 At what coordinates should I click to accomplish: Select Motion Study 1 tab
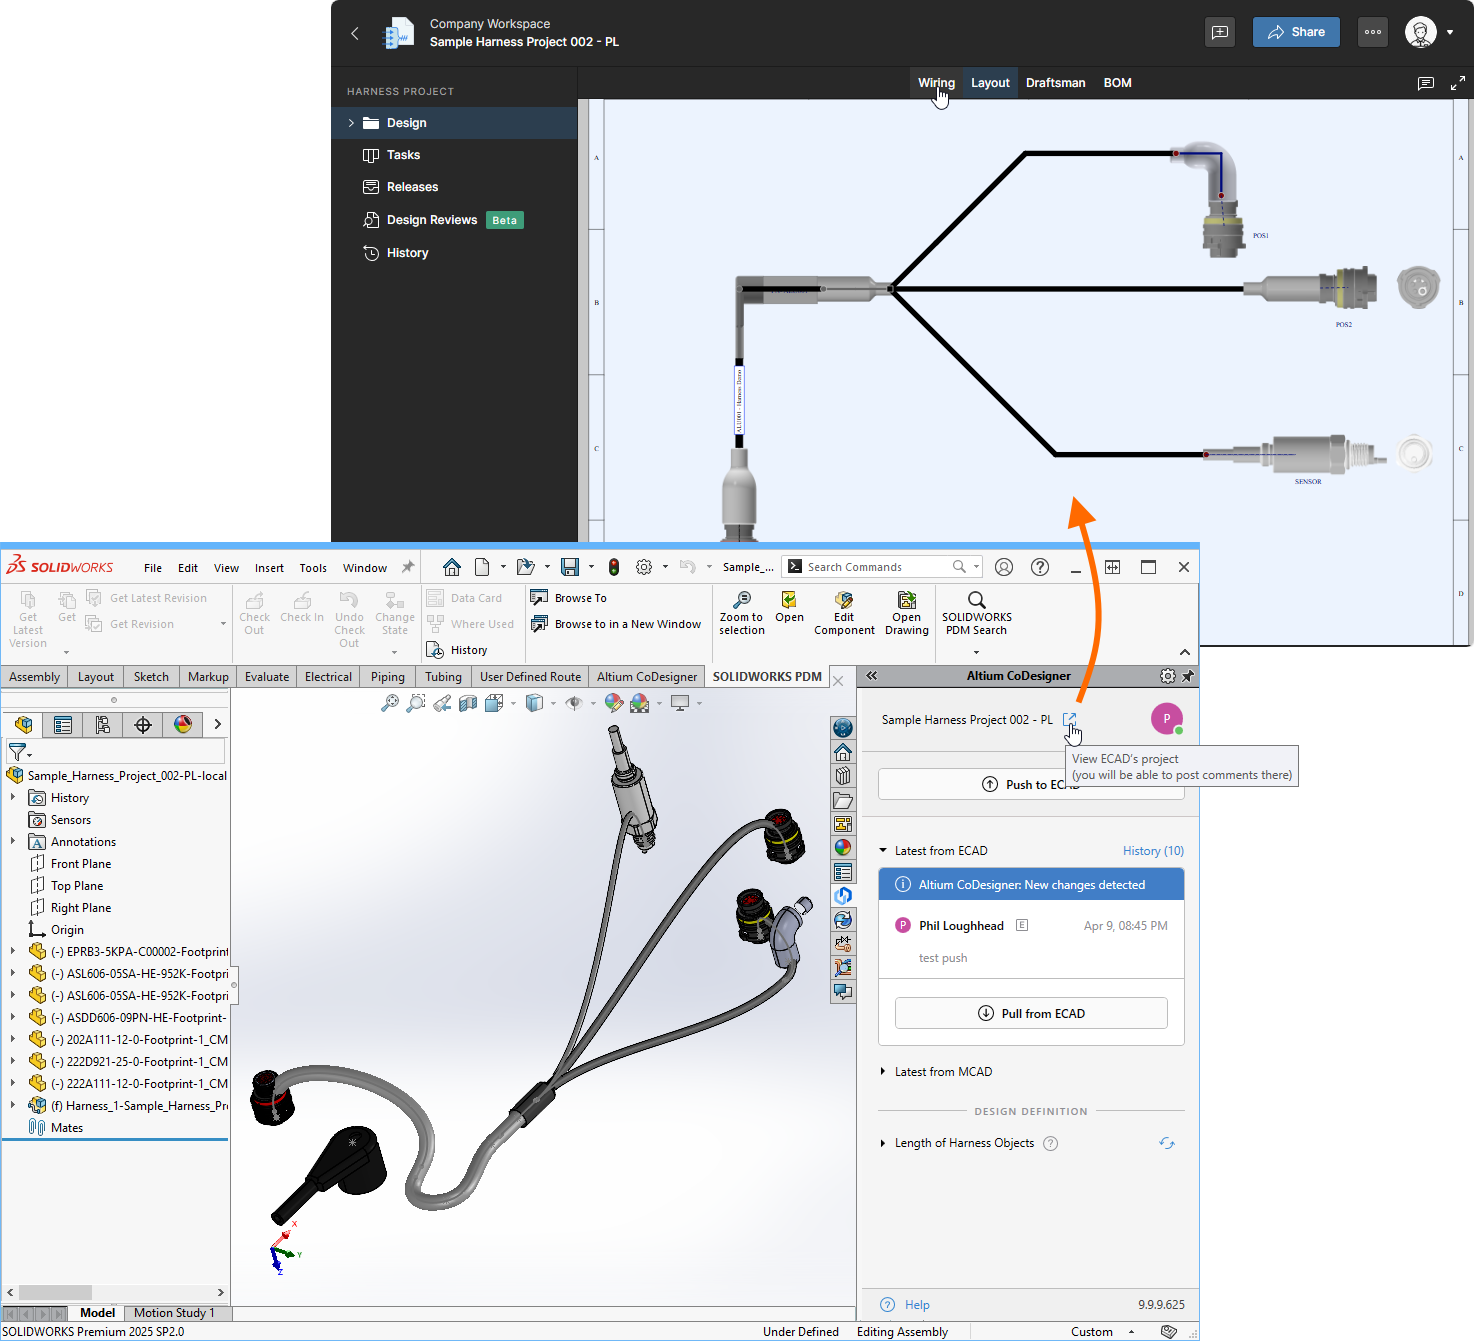(174, 1313)
